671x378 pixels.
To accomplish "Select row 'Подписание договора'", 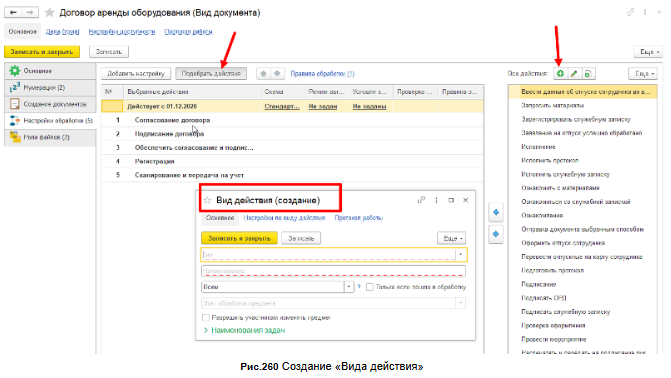I will pyautogui.click(x=293, y=134).
